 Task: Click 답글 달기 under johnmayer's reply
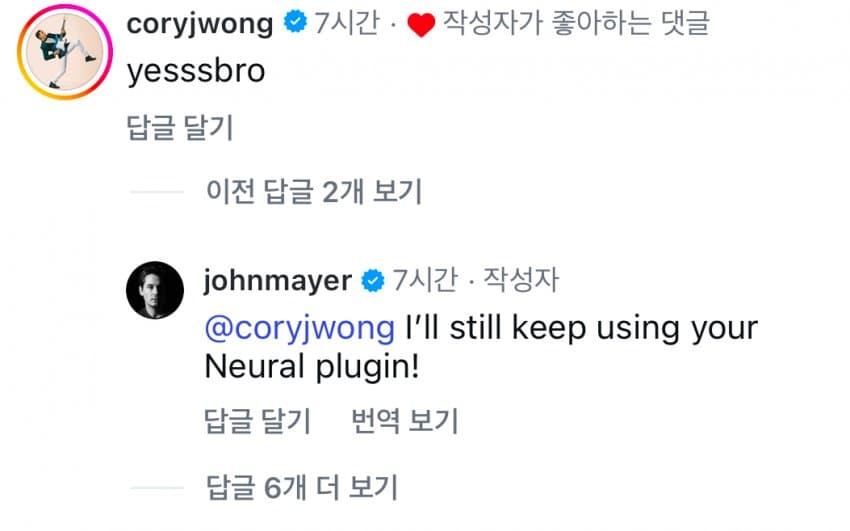coord(257,421)
